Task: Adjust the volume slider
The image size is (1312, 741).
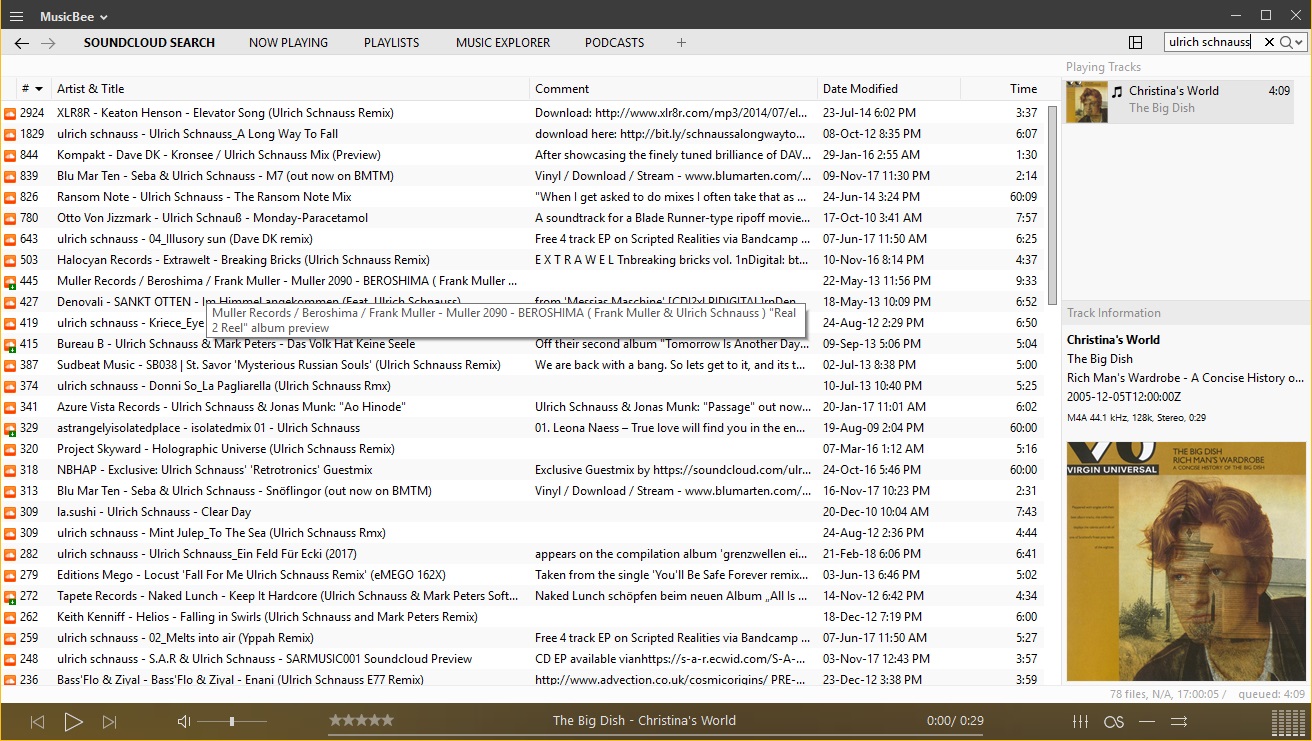Action: (232, 721)
